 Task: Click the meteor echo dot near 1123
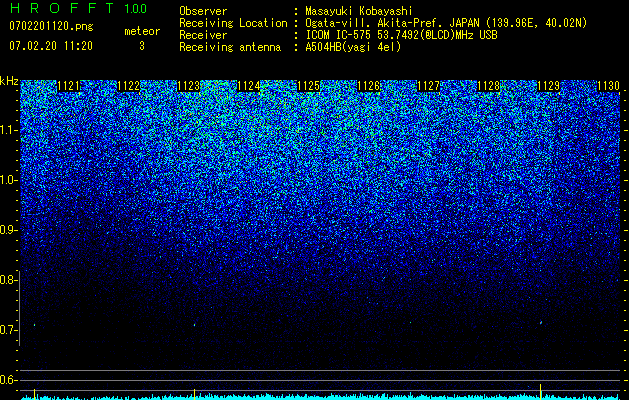(x=195, y=325)
